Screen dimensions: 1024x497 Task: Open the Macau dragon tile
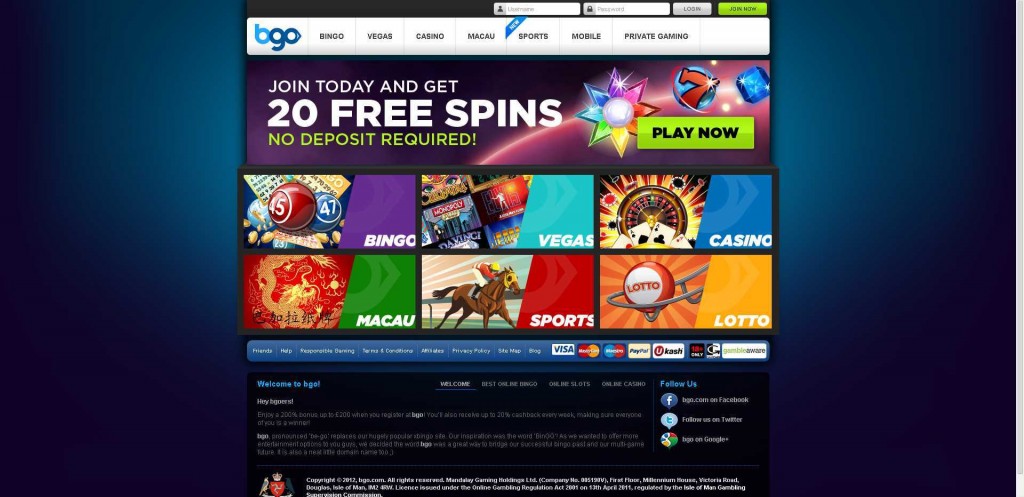[329, 292]
